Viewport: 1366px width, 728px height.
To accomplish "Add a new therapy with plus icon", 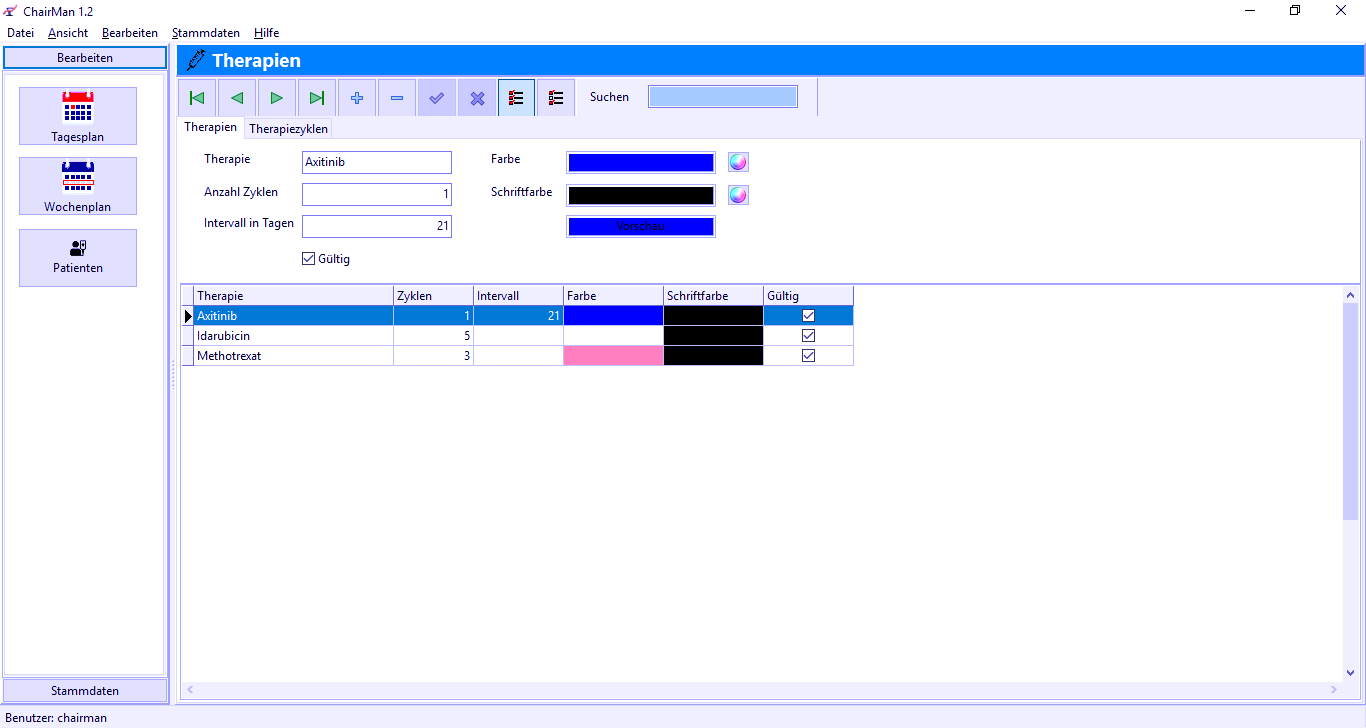I will tap(357, 98).
